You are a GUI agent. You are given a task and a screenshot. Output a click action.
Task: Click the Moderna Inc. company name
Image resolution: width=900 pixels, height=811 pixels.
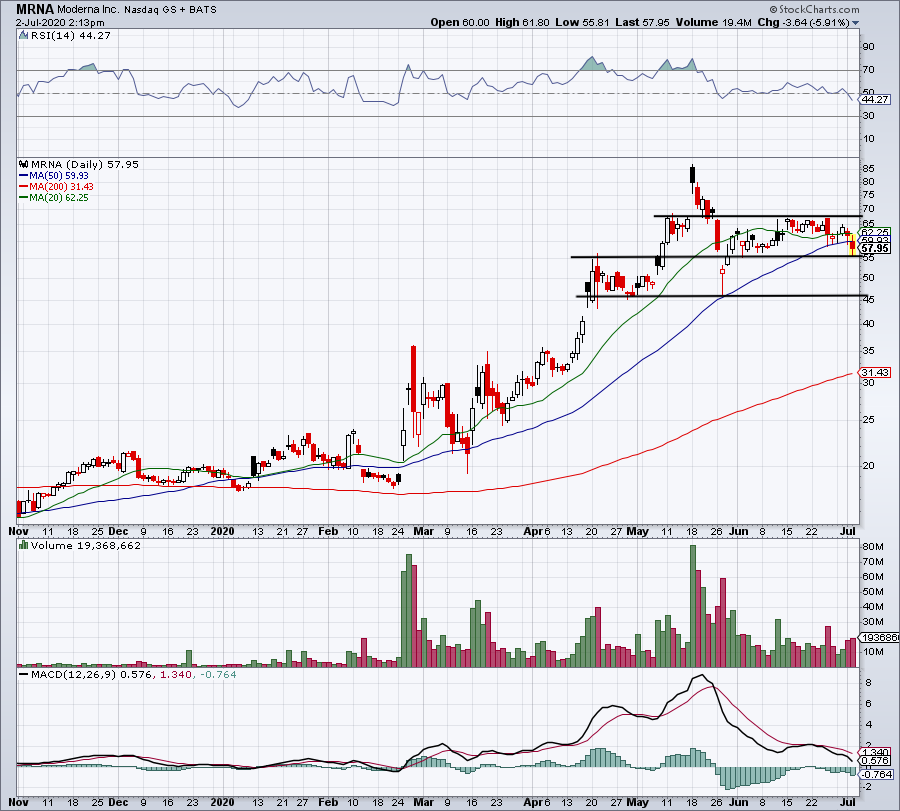[88, 10]
